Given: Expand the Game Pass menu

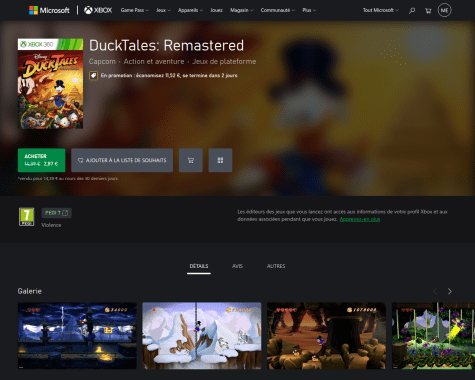Looking at the screenshot, I should click(135, 10).
